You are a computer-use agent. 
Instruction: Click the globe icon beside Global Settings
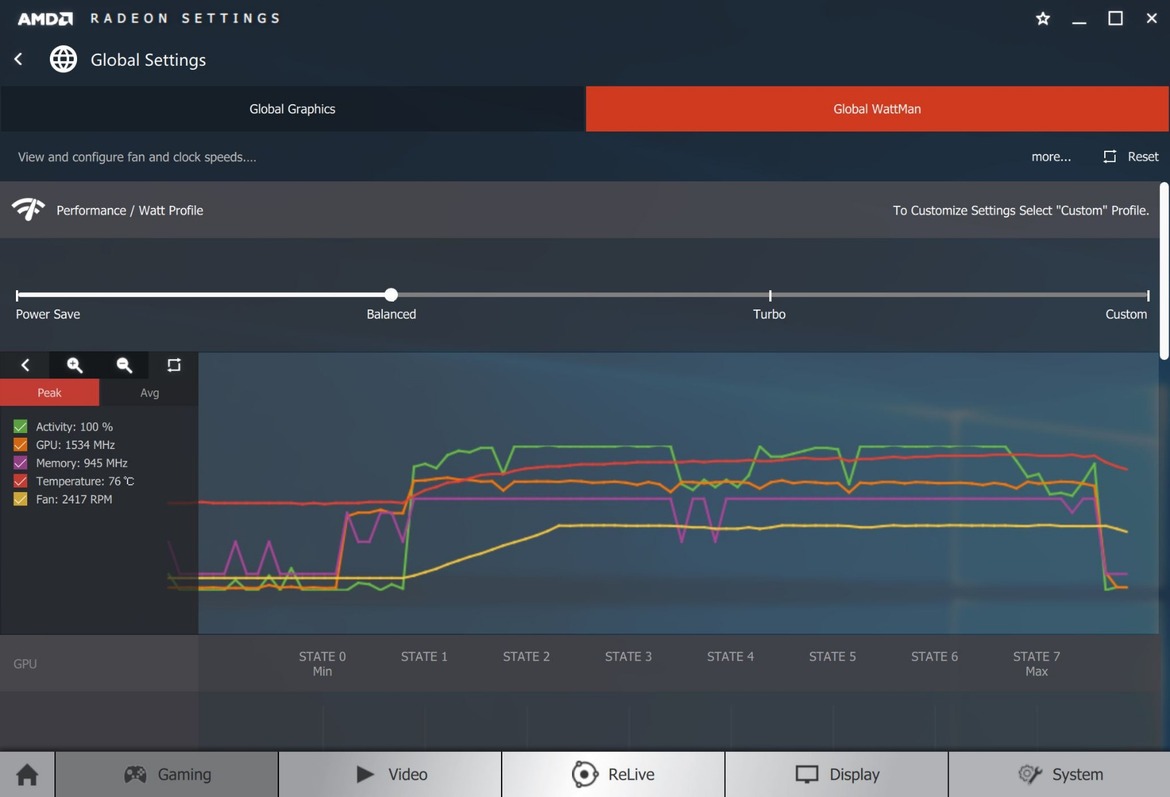click(63, 59)
